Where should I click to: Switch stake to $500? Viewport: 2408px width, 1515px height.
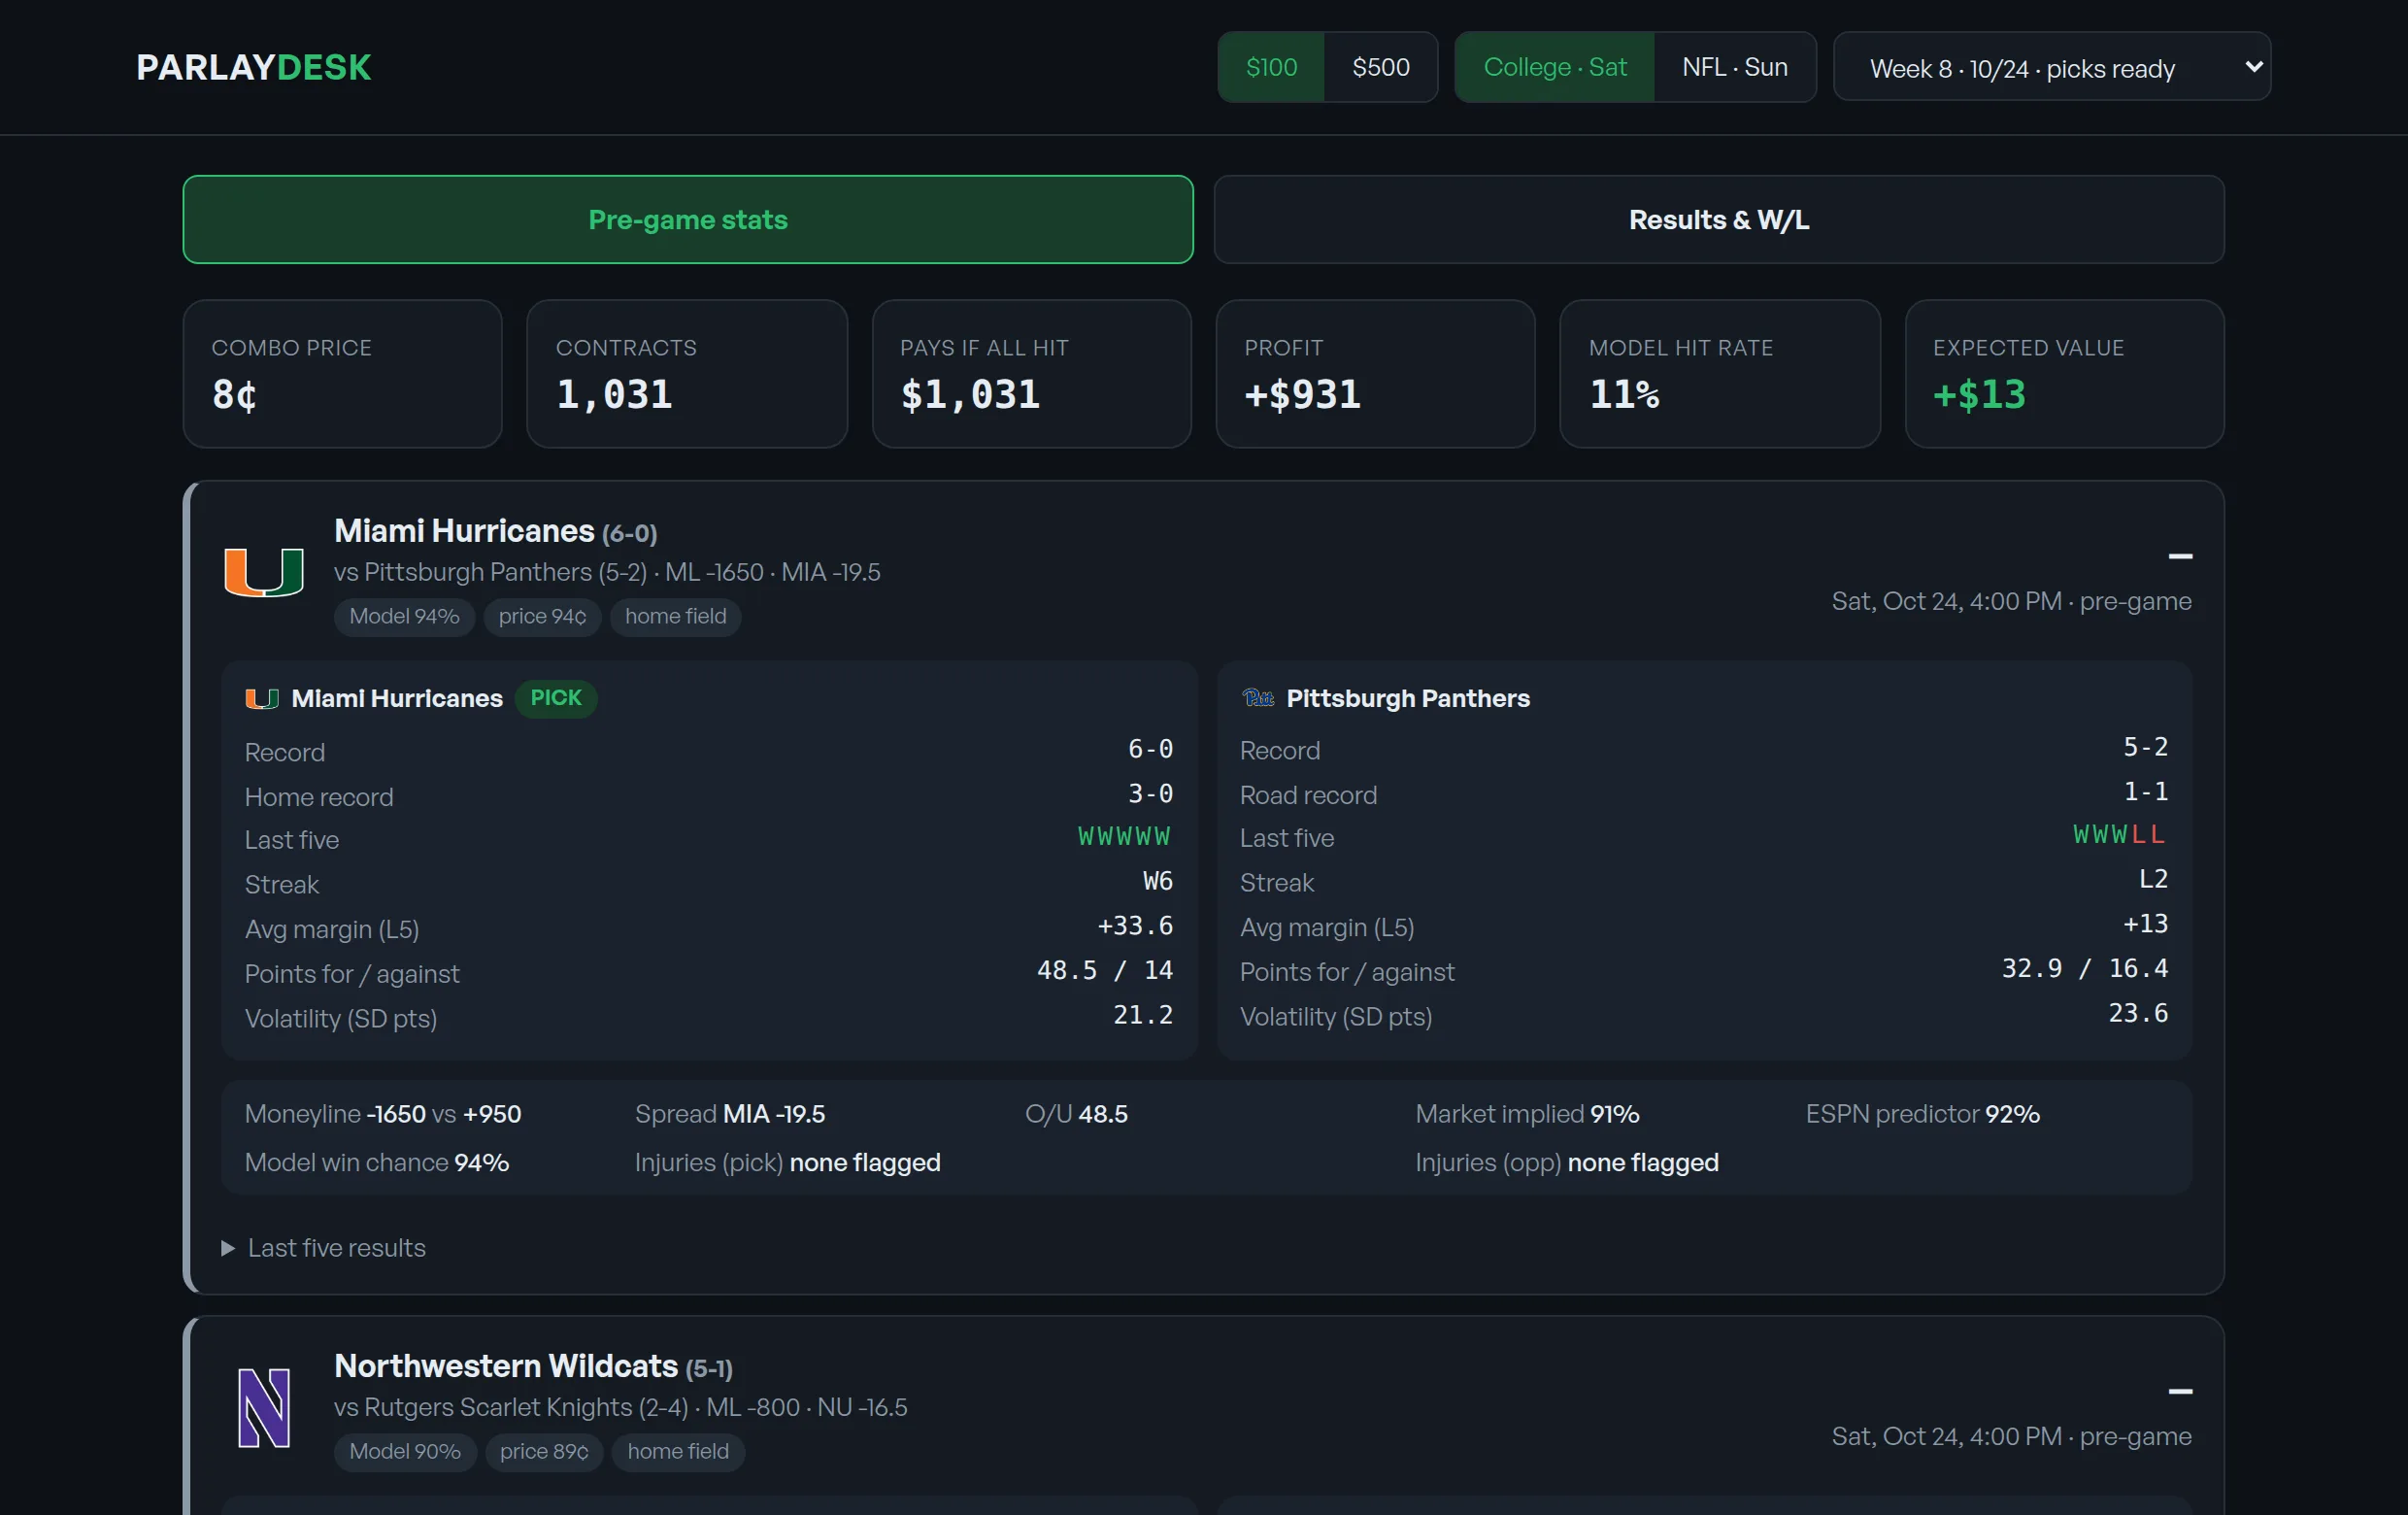click(1380, 67)
